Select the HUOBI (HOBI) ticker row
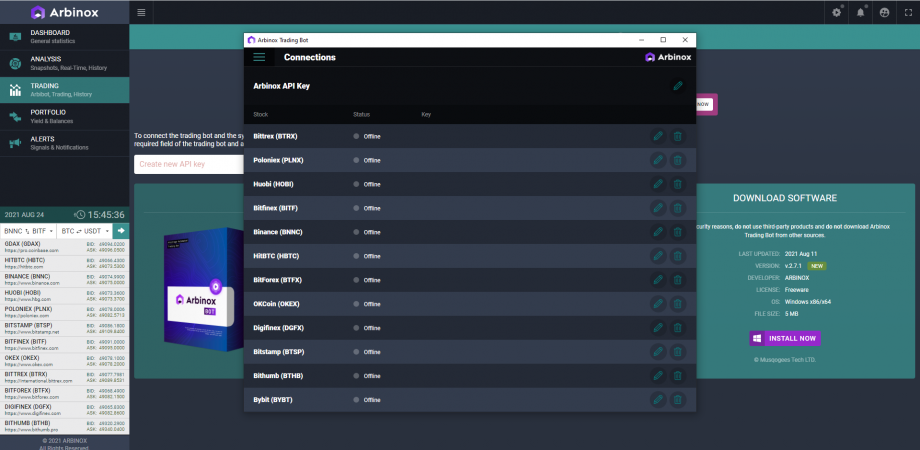The width and height of the screenshot is (920, 450). (65, 296)
